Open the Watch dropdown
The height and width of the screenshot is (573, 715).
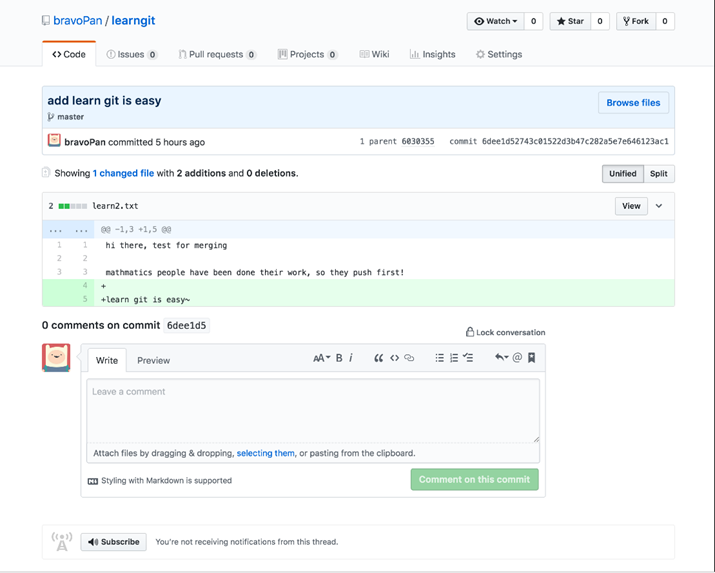(x=496, y=21)
